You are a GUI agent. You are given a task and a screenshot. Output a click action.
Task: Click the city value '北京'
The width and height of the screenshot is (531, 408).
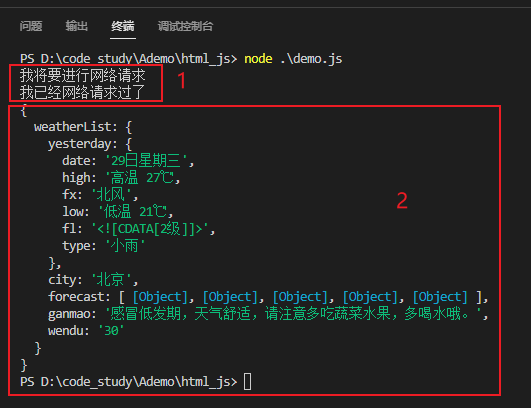(x=111, y=280)
